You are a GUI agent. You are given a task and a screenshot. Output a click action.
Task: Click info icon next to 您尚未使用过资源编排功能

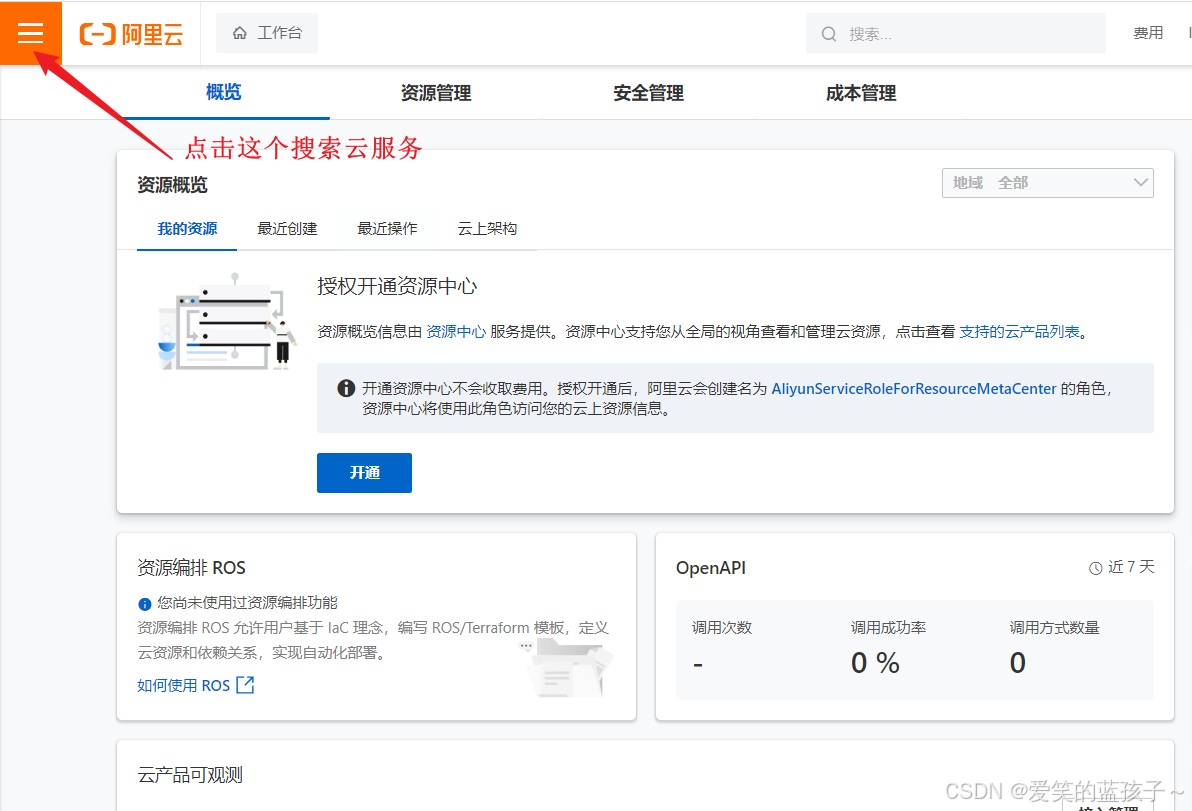click(x=146, y=603)
